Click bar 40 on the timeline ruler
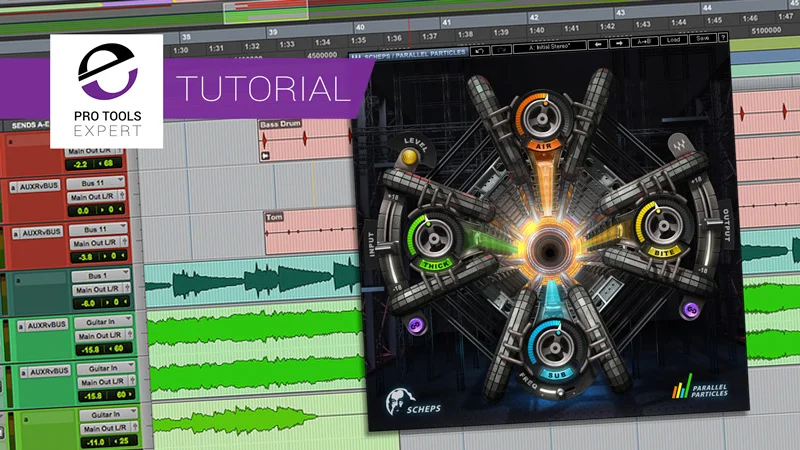The height and width of the screenshot is (450, 800). pyautogui.click(x=360, y=27)
